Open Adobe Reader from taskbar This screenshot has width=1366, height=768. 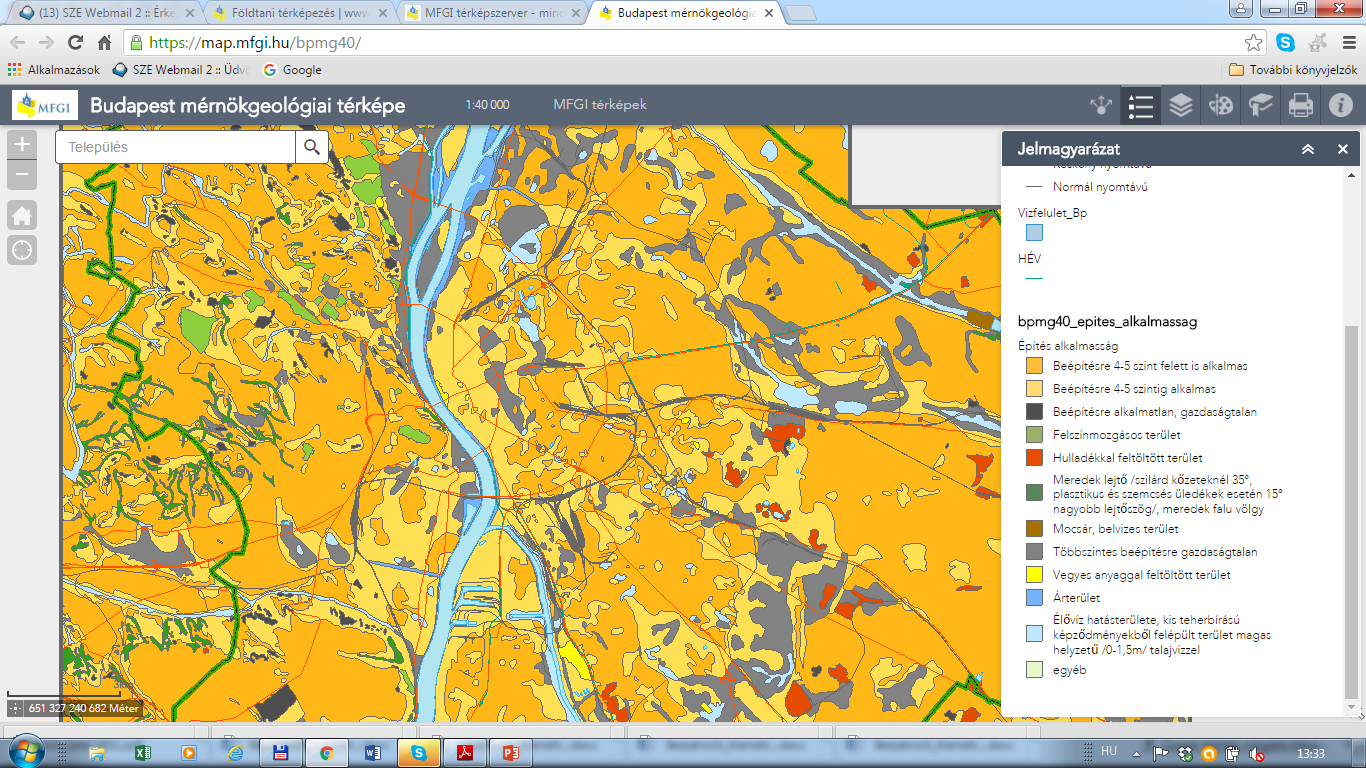click(x=466, y=752)
